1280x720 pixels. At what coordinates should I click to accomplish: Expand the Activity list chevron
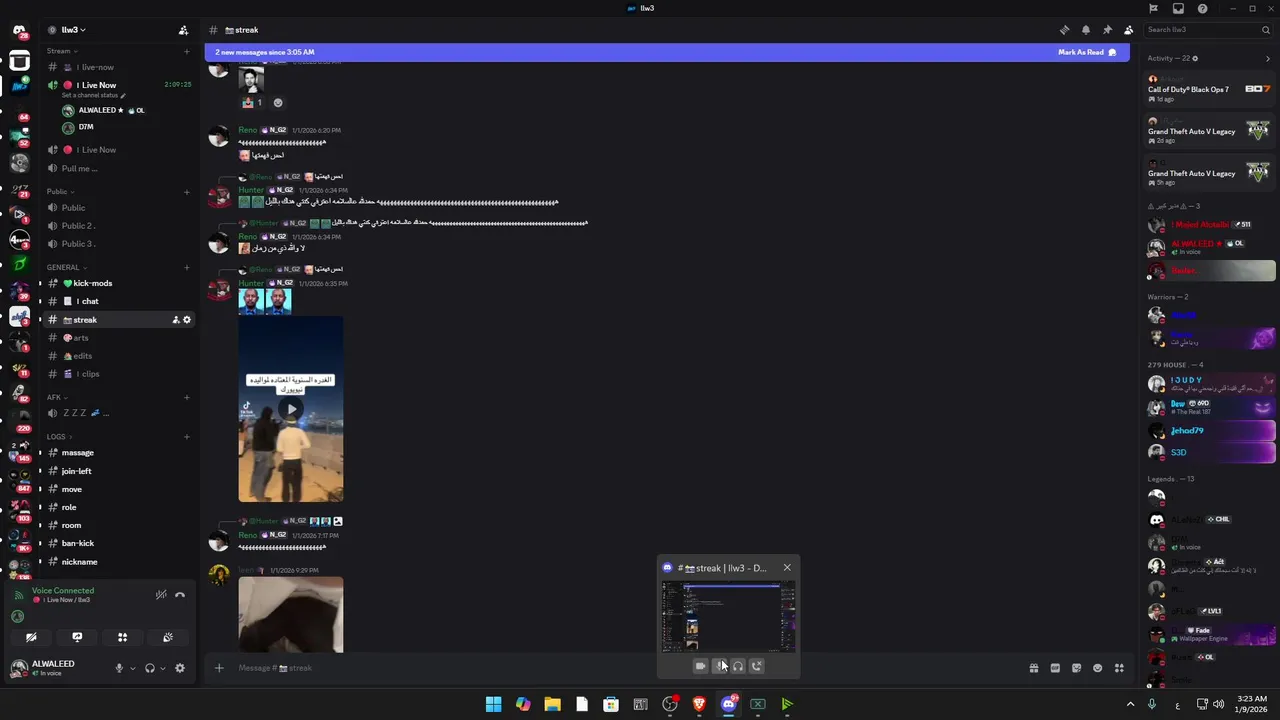coord(1268,58)
